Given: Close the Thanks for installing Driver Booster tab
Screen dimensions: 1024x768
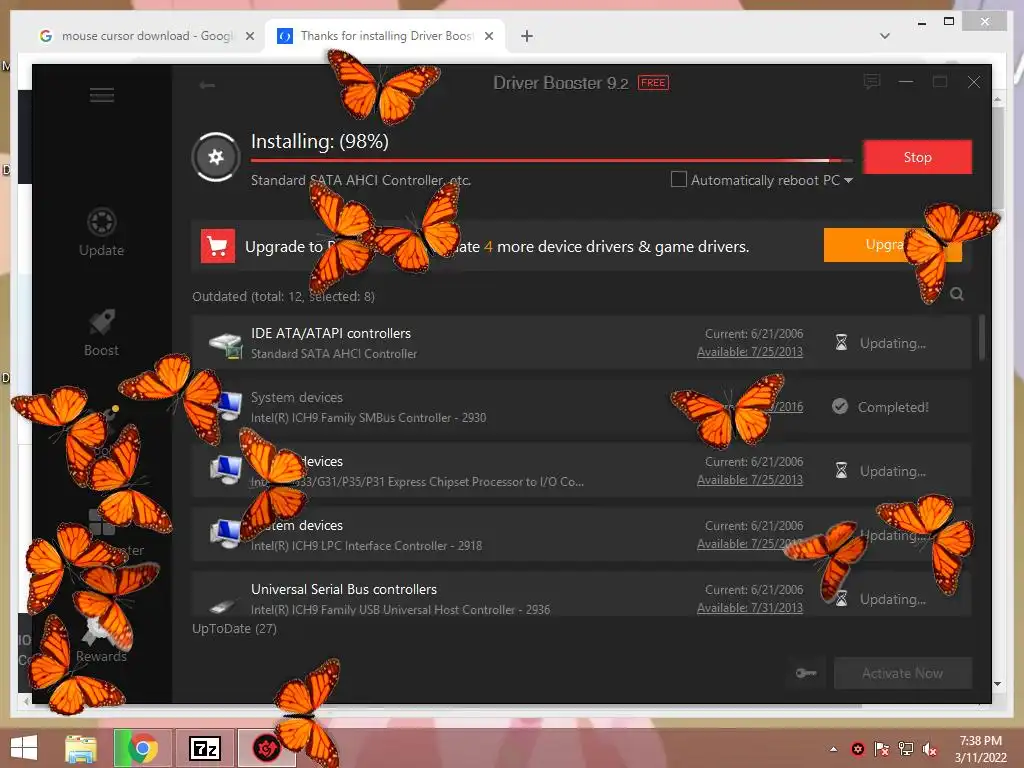Looking at the screenshot, I should click(488, 36).
